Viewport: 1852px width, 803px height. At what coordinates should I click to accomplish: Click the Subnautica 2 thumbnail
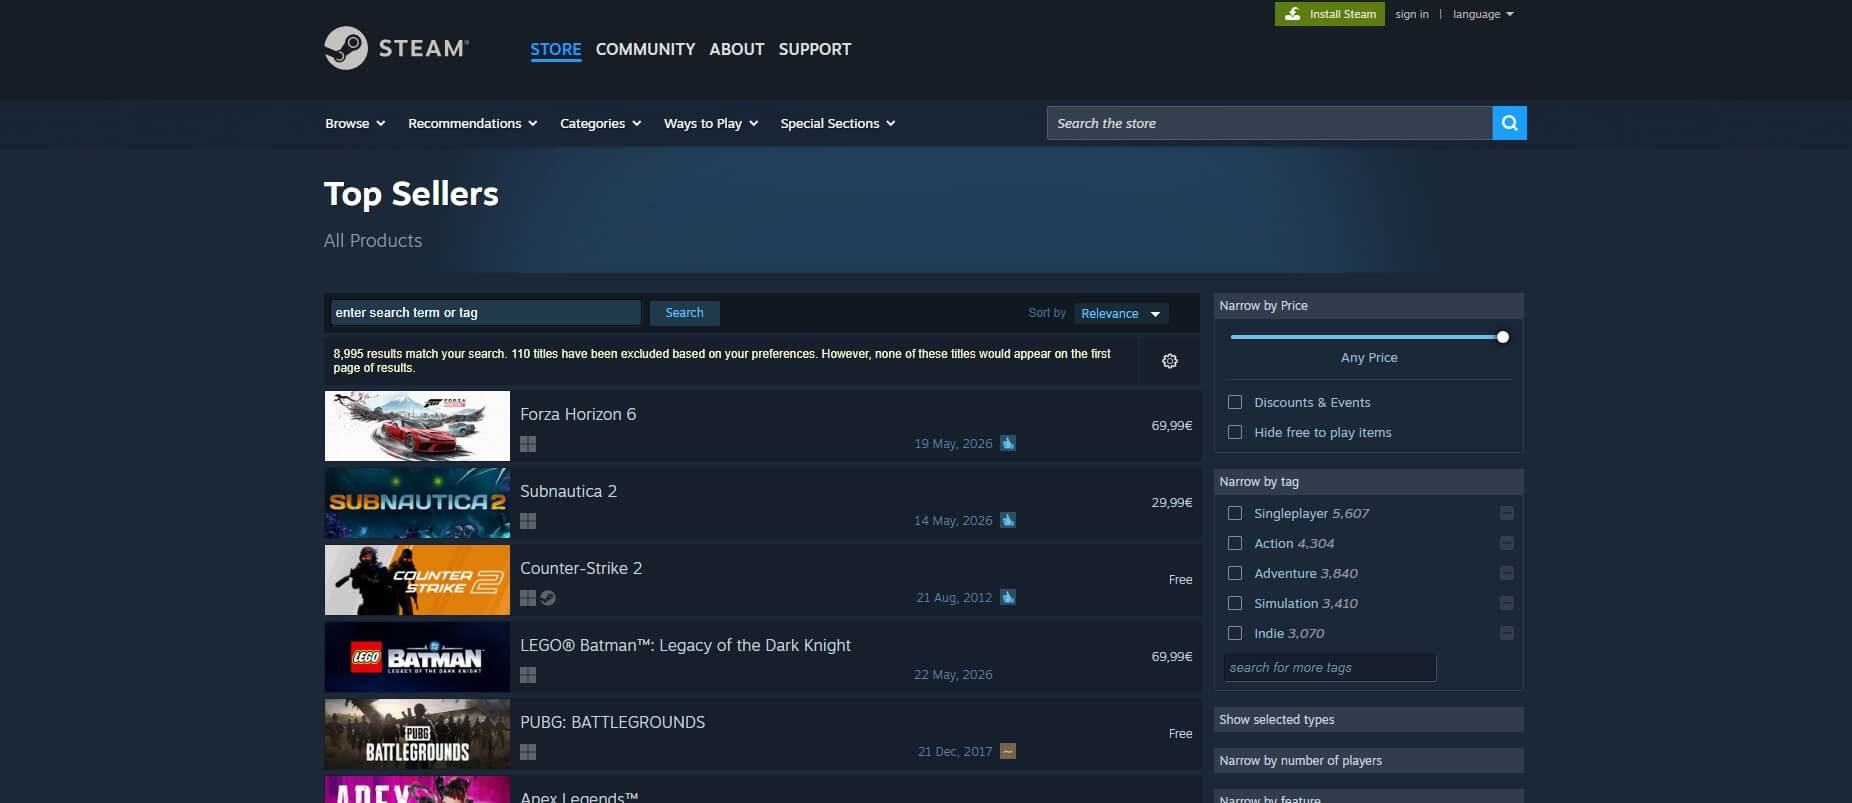[417, 503]
